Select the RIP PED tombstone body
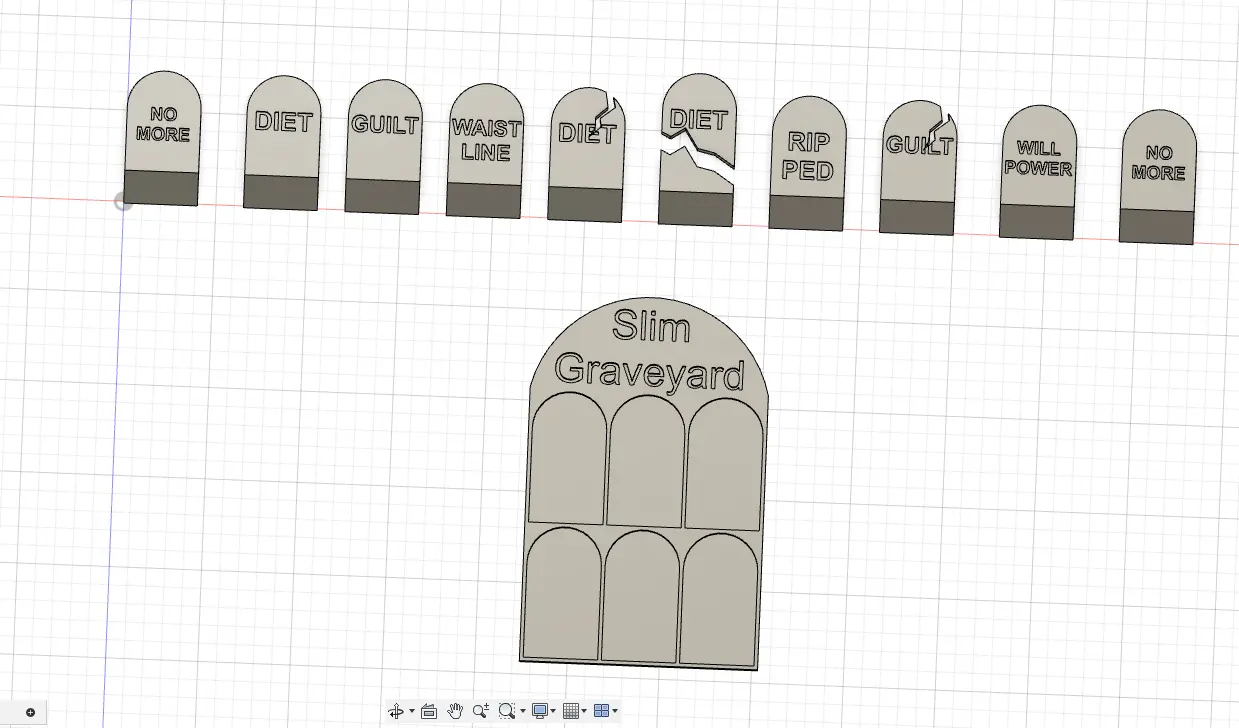The width and height of the screenshot is (1239, 728). coord(807,164)
